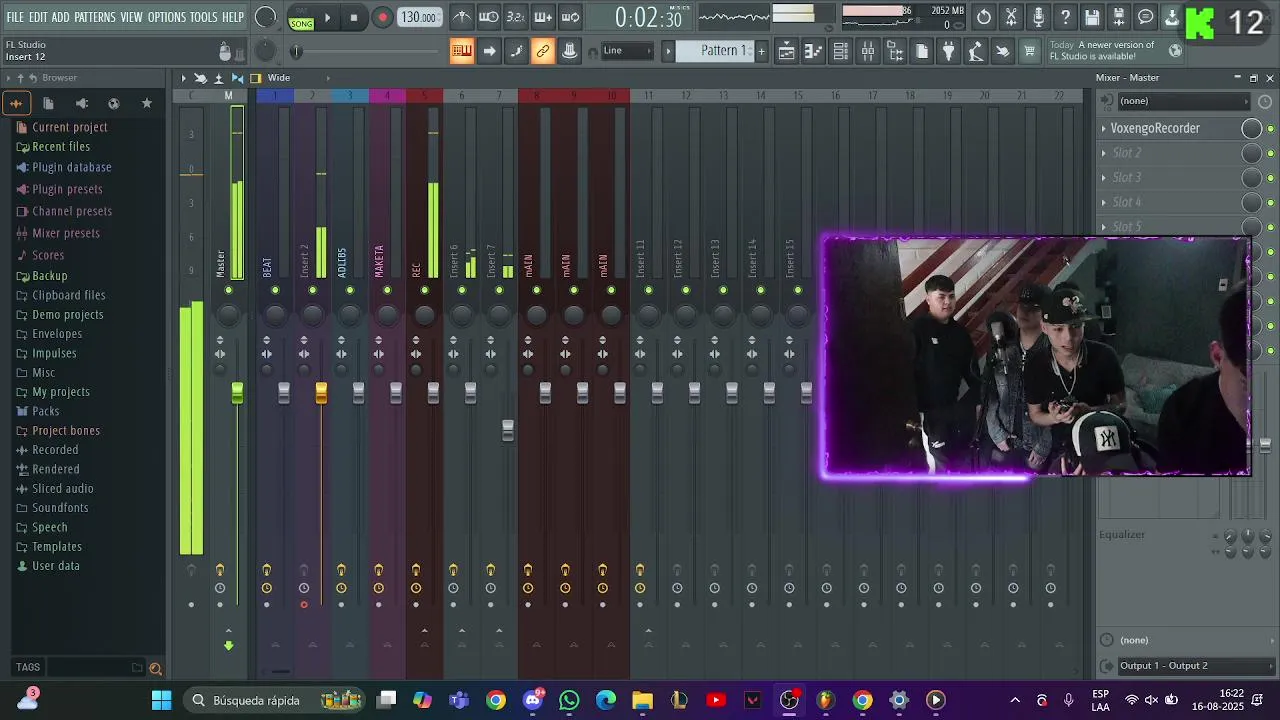
Task: Open mixer options menu arrow
Action: pyautogui.click(x=183, y=78)
